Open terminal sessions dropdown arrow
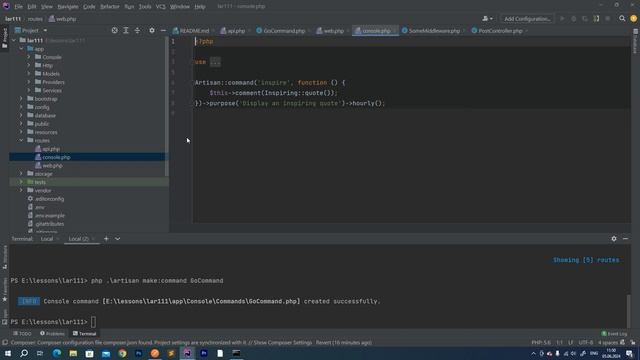 [x=118, y=239]
